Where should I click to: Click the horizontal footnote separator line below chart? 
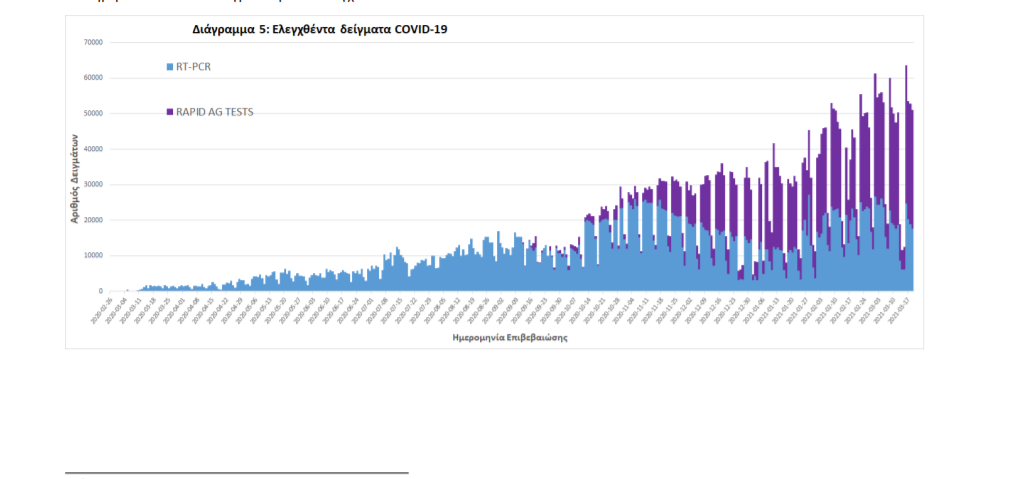[x=236, y=472]
